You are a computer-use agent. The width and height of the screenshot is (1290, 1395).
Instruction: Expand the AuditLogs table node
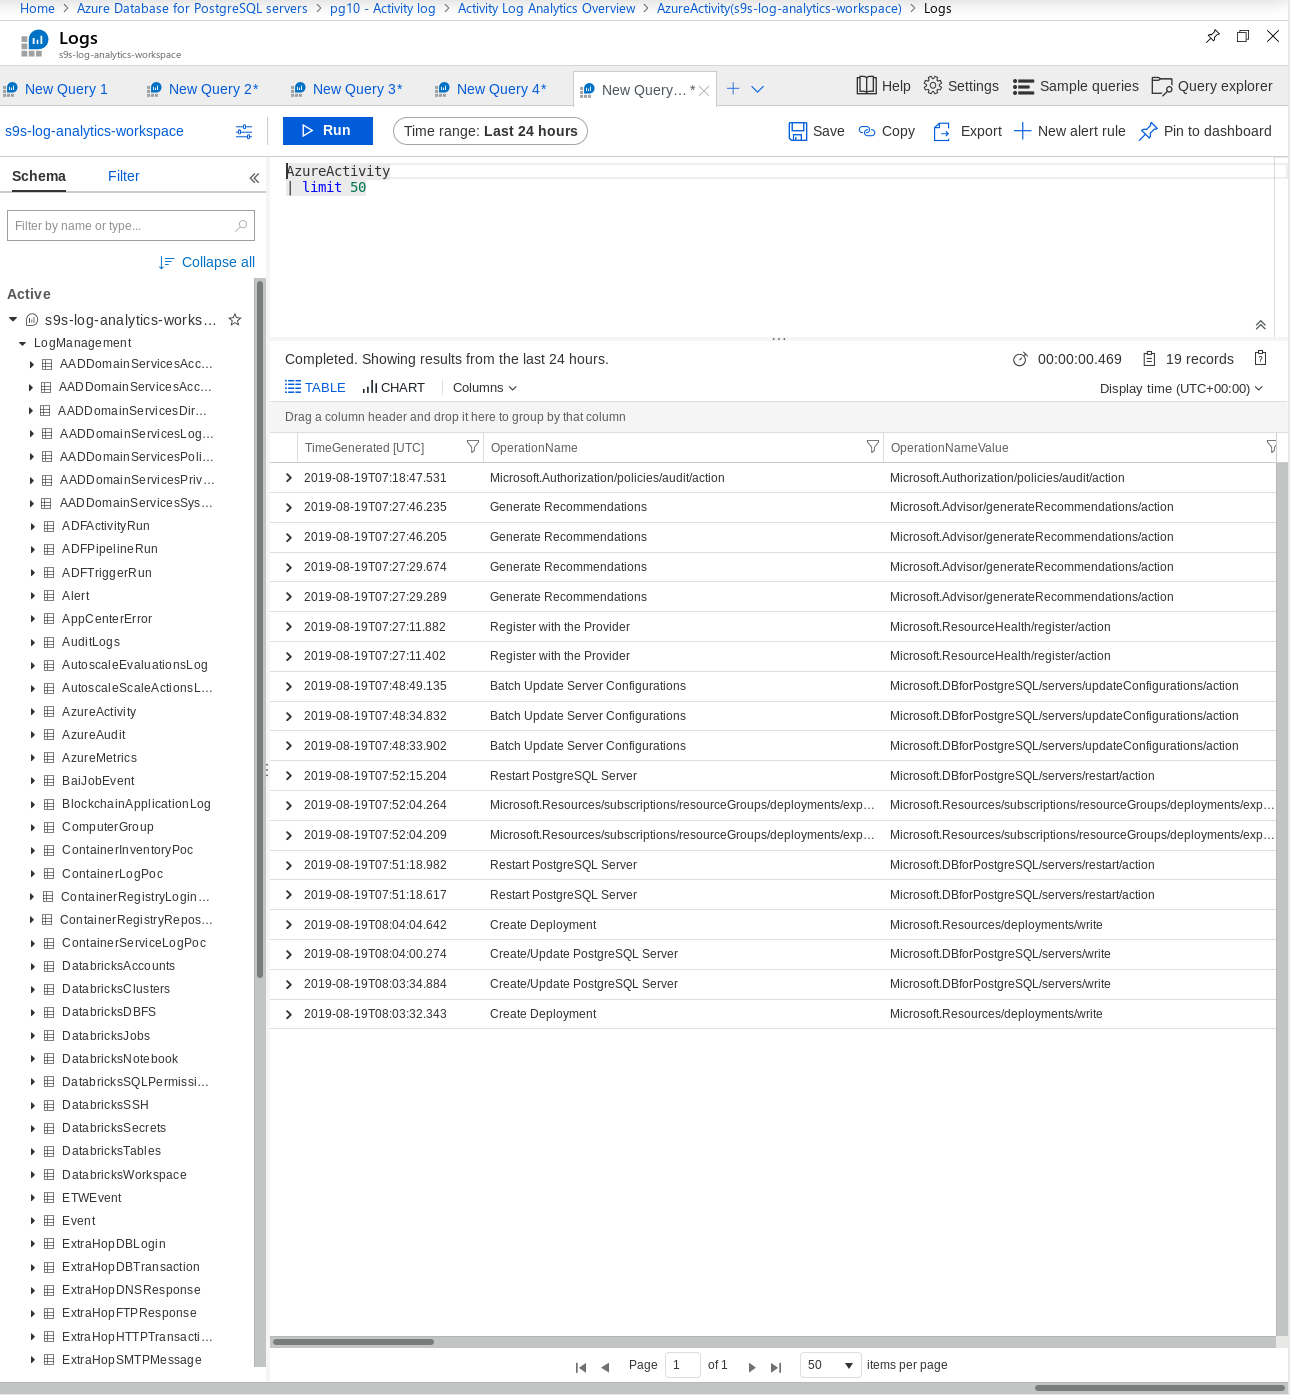coord(32,642)
